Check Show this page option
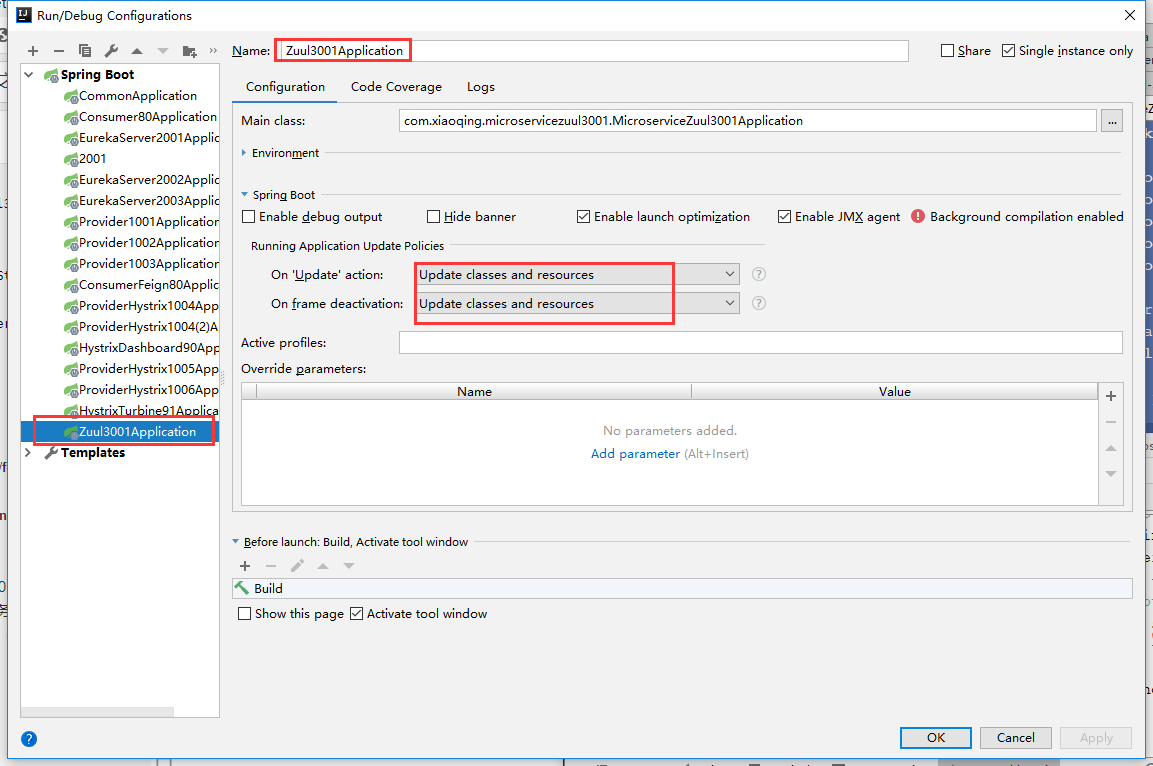The image size is (1153, 766). tap(244, 613)
